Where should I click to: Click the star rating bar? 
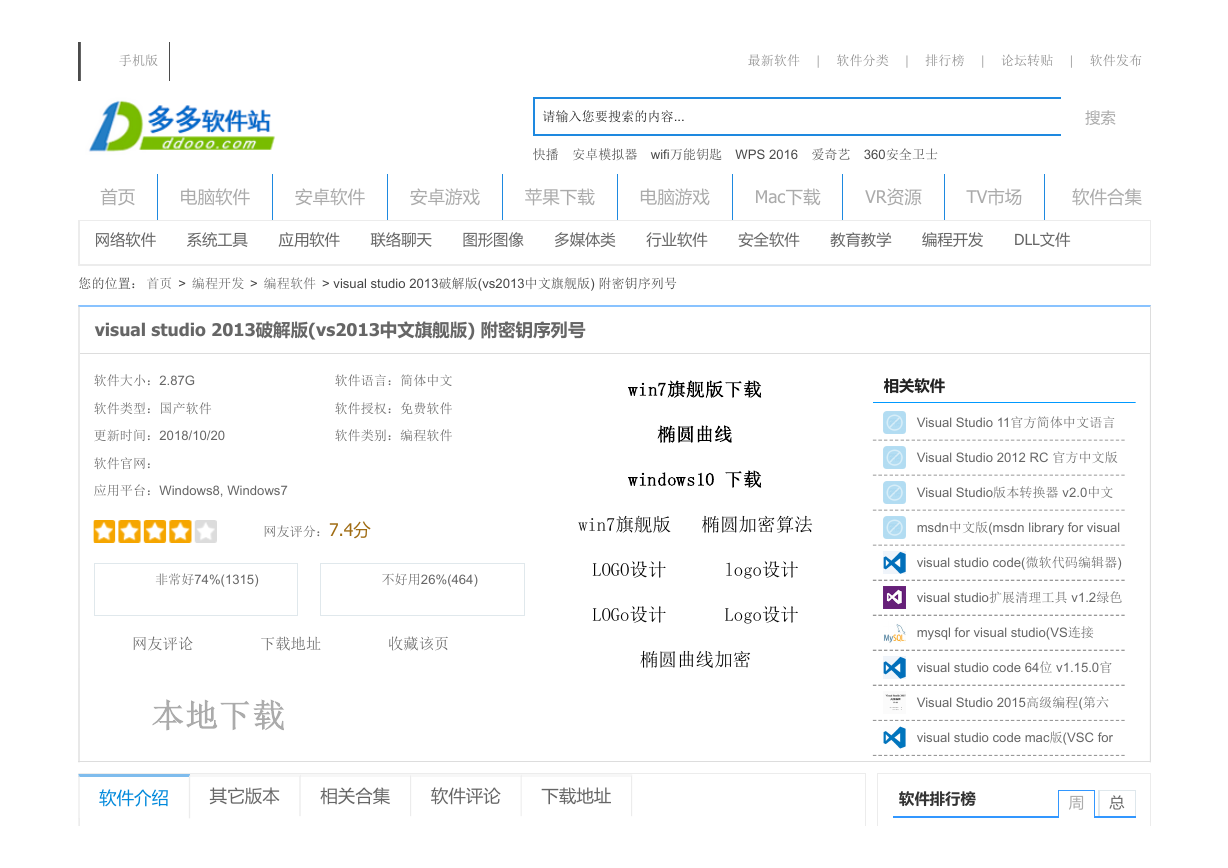pos(155,531)
